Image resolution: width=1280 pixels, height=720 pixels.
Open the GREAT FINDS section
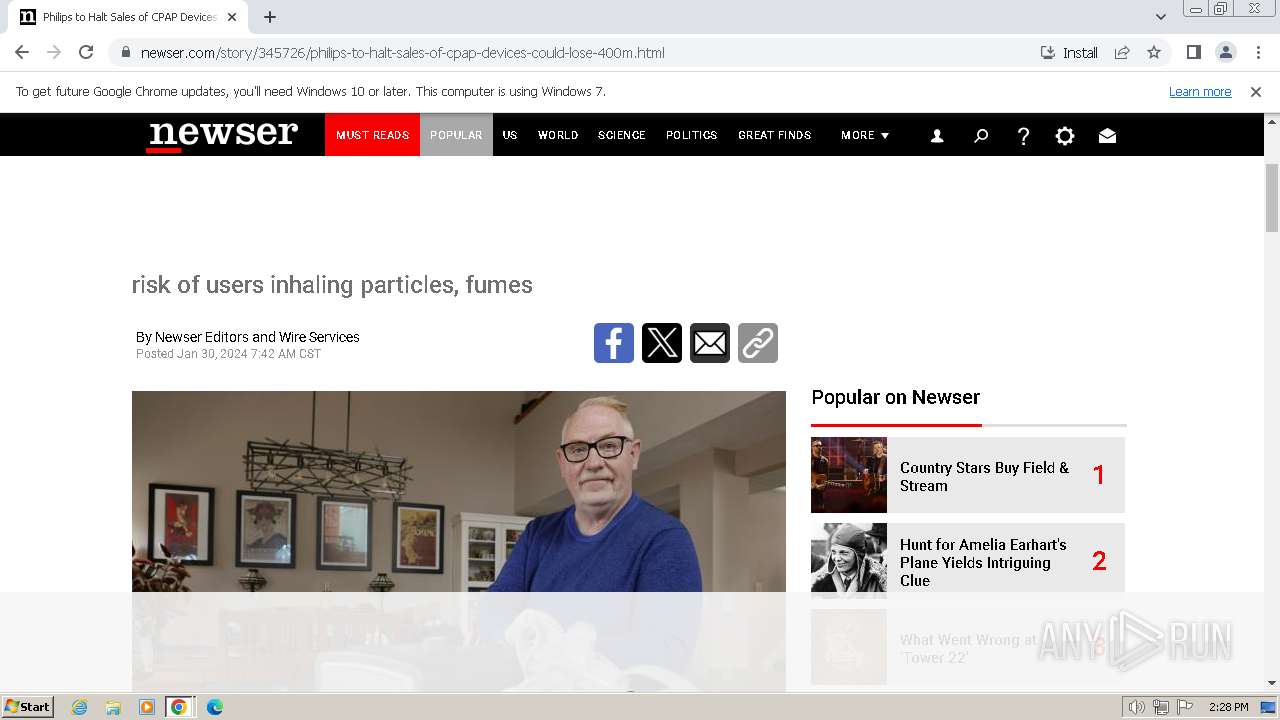point(775,135)
